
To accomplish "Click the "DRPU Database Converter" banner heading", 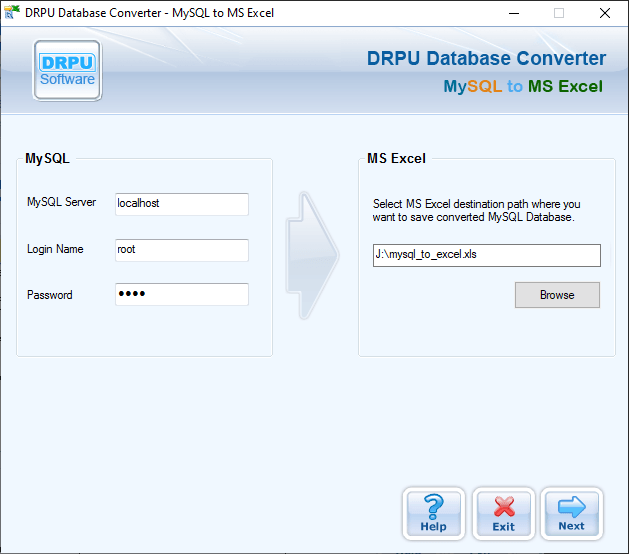I will 486,58.
